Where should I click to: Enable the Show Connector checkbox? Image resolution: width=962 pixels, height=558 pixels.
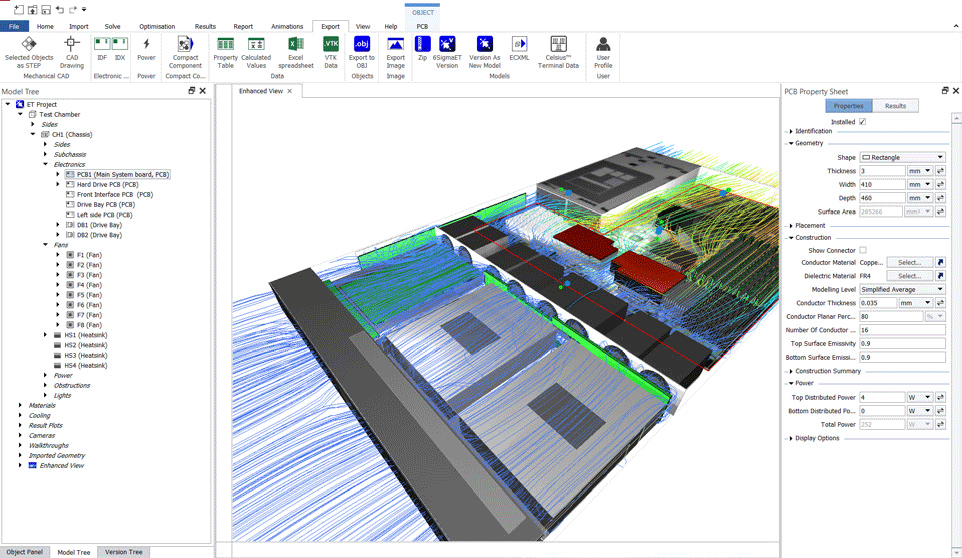pos(862,250)
